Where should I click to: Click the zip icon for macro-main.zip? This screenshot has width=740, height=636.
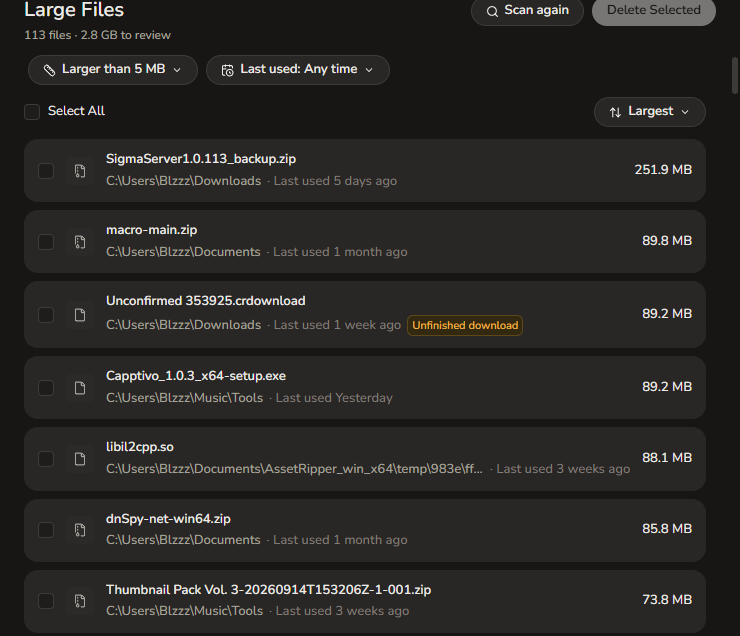tap(80, 242)
